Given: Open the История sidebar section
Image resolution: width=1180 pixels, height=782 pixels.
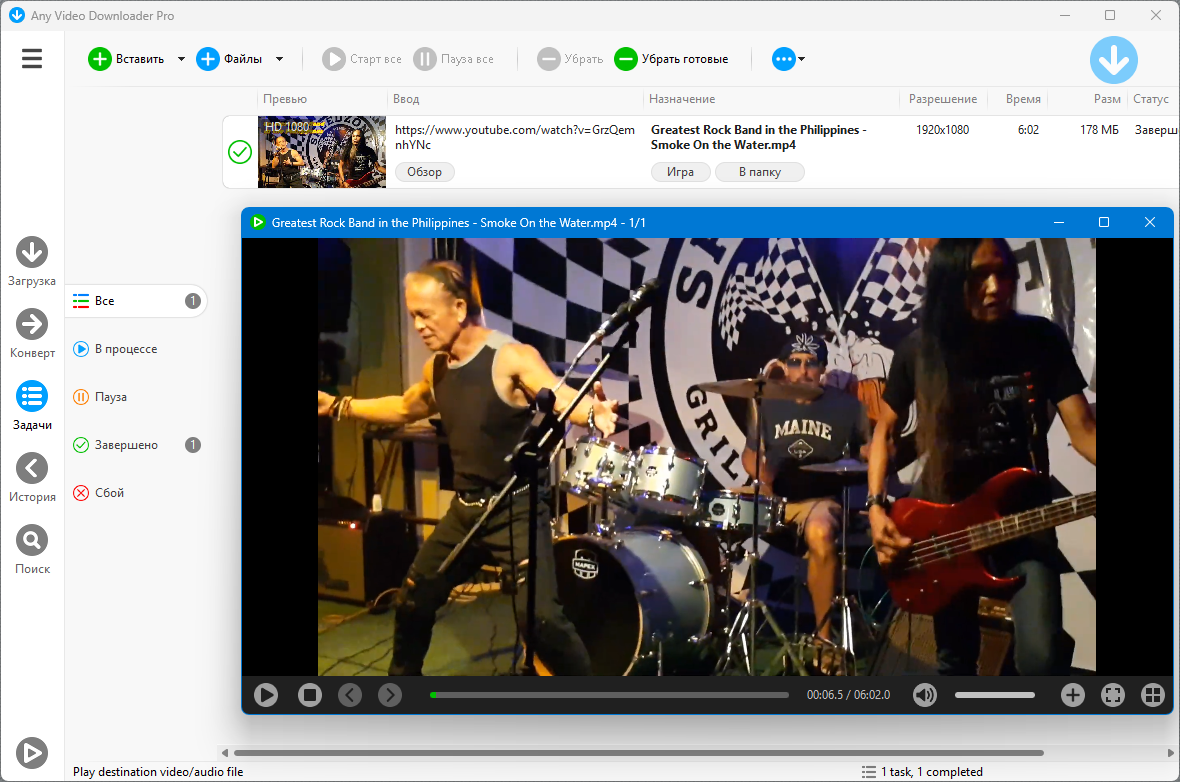Looking at the screenshot, I should coord(32,477).
